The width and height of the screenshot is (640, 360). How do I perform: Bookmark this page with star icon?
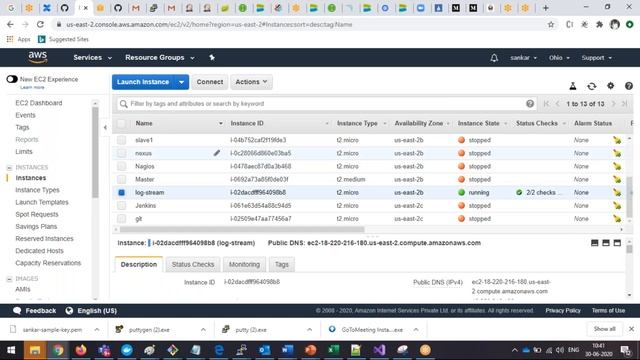[551, 24]
